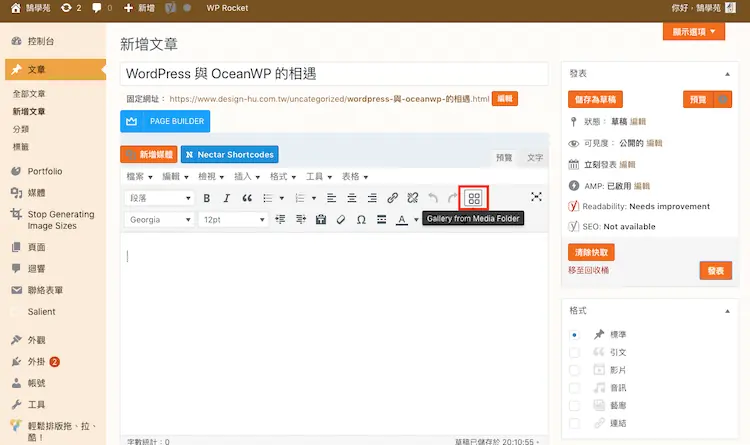Click the Move to Trash link
Viewport: 750px width, 445px height.
coord(588,270)
